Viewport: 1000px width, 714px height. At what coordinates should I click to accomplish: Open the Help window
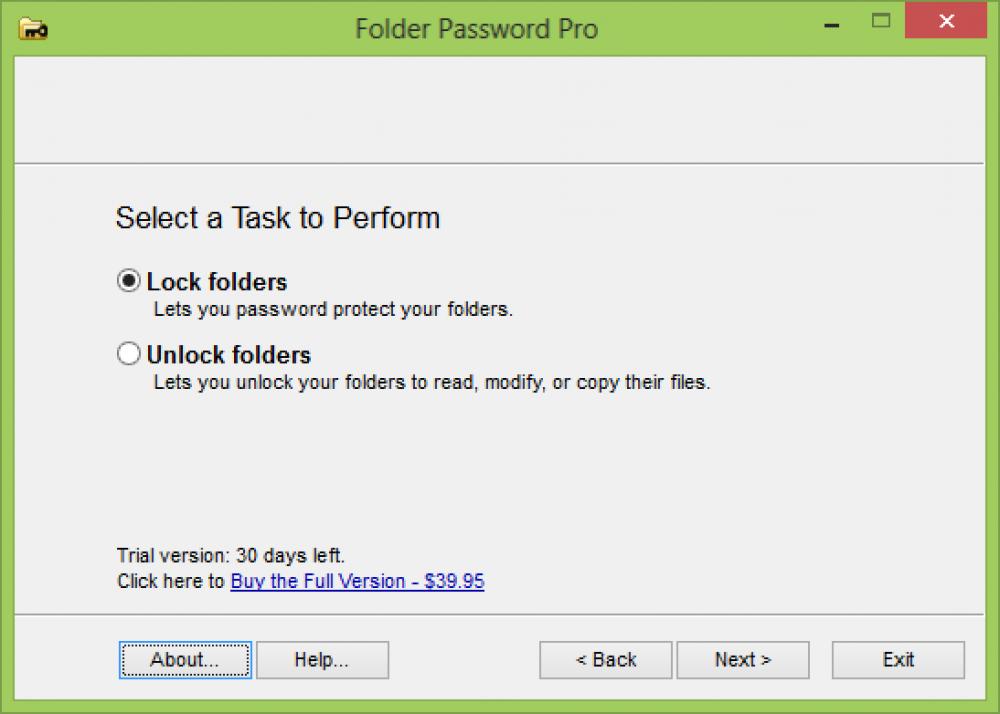pyautogui.click(x=322, y=659)
